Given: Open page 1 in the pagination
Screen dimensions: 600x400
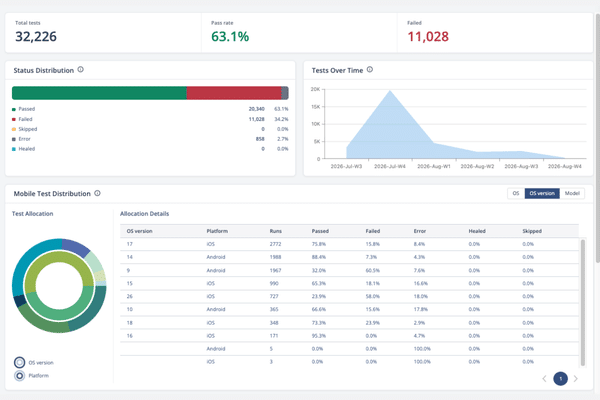Looking at the screenshot, I should 561,379.
